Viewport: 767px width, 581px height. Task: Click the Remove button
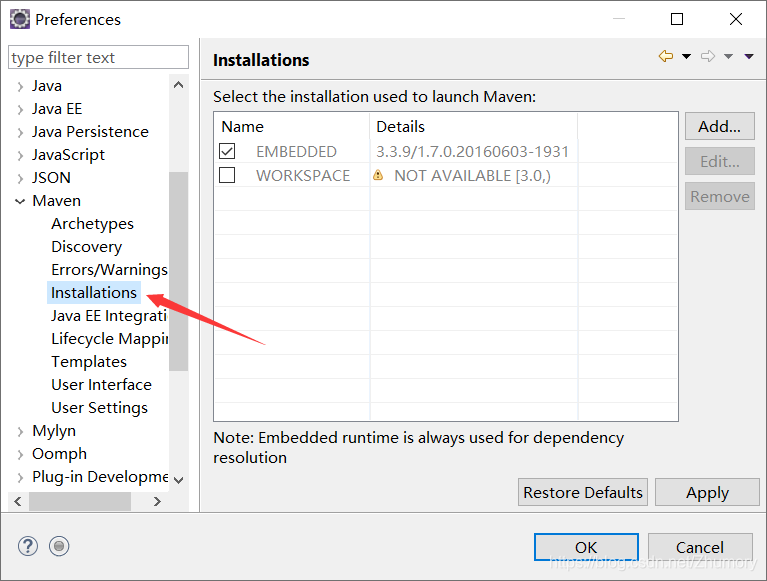720,196
